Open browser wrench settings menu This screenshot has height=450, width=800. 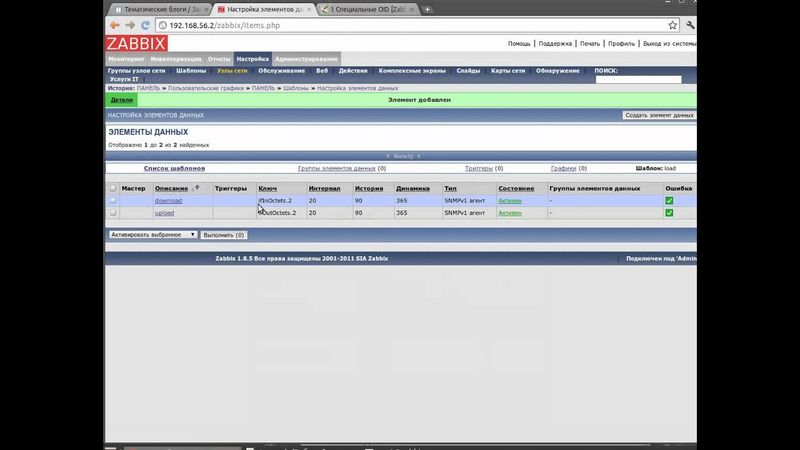(690, 25)
